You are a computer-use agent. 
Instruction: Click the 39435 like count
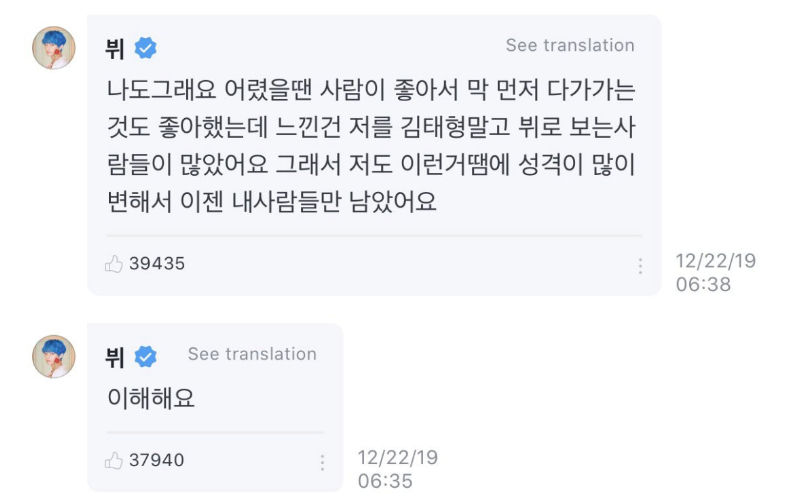click(157, 264)
